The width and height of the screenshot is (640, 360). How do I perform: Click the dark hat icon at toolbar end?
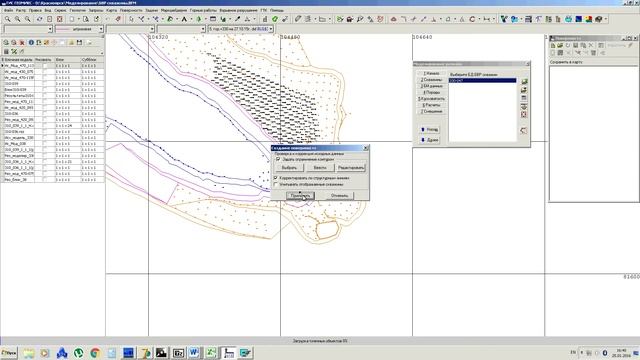click(599, 19)
